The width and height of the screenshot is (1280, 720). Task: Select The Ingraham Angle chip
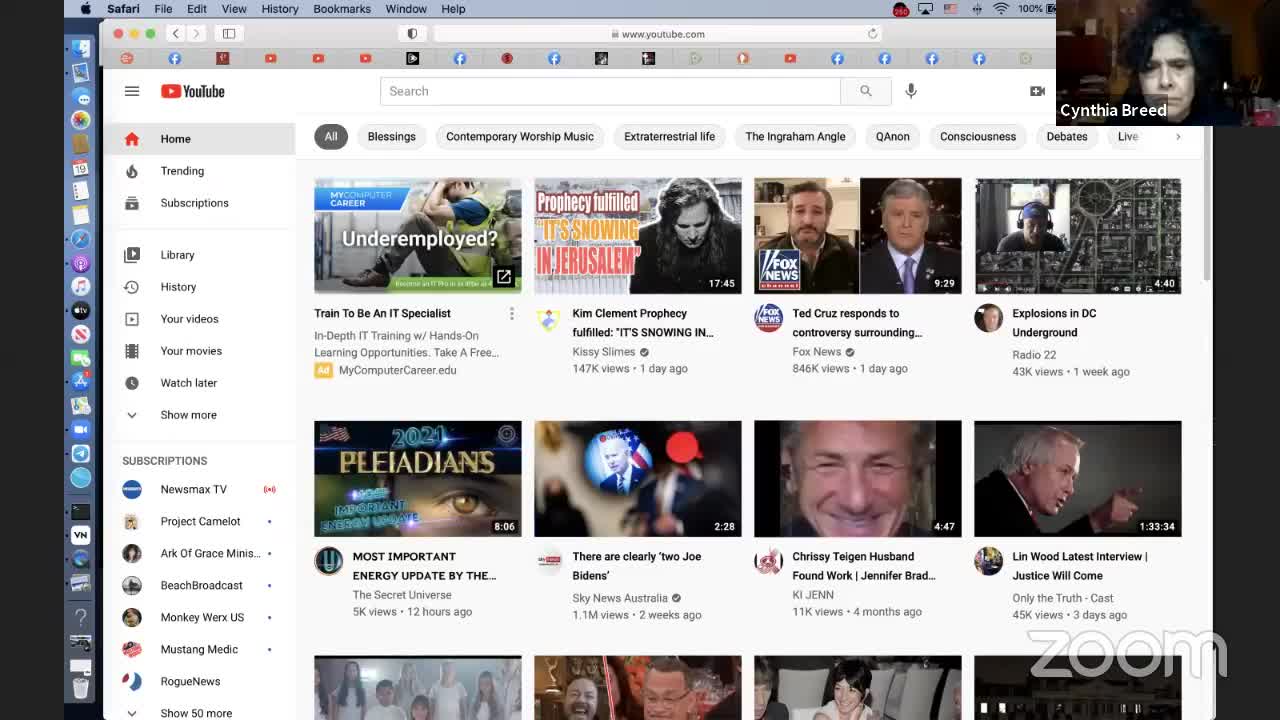click(795, 137)
